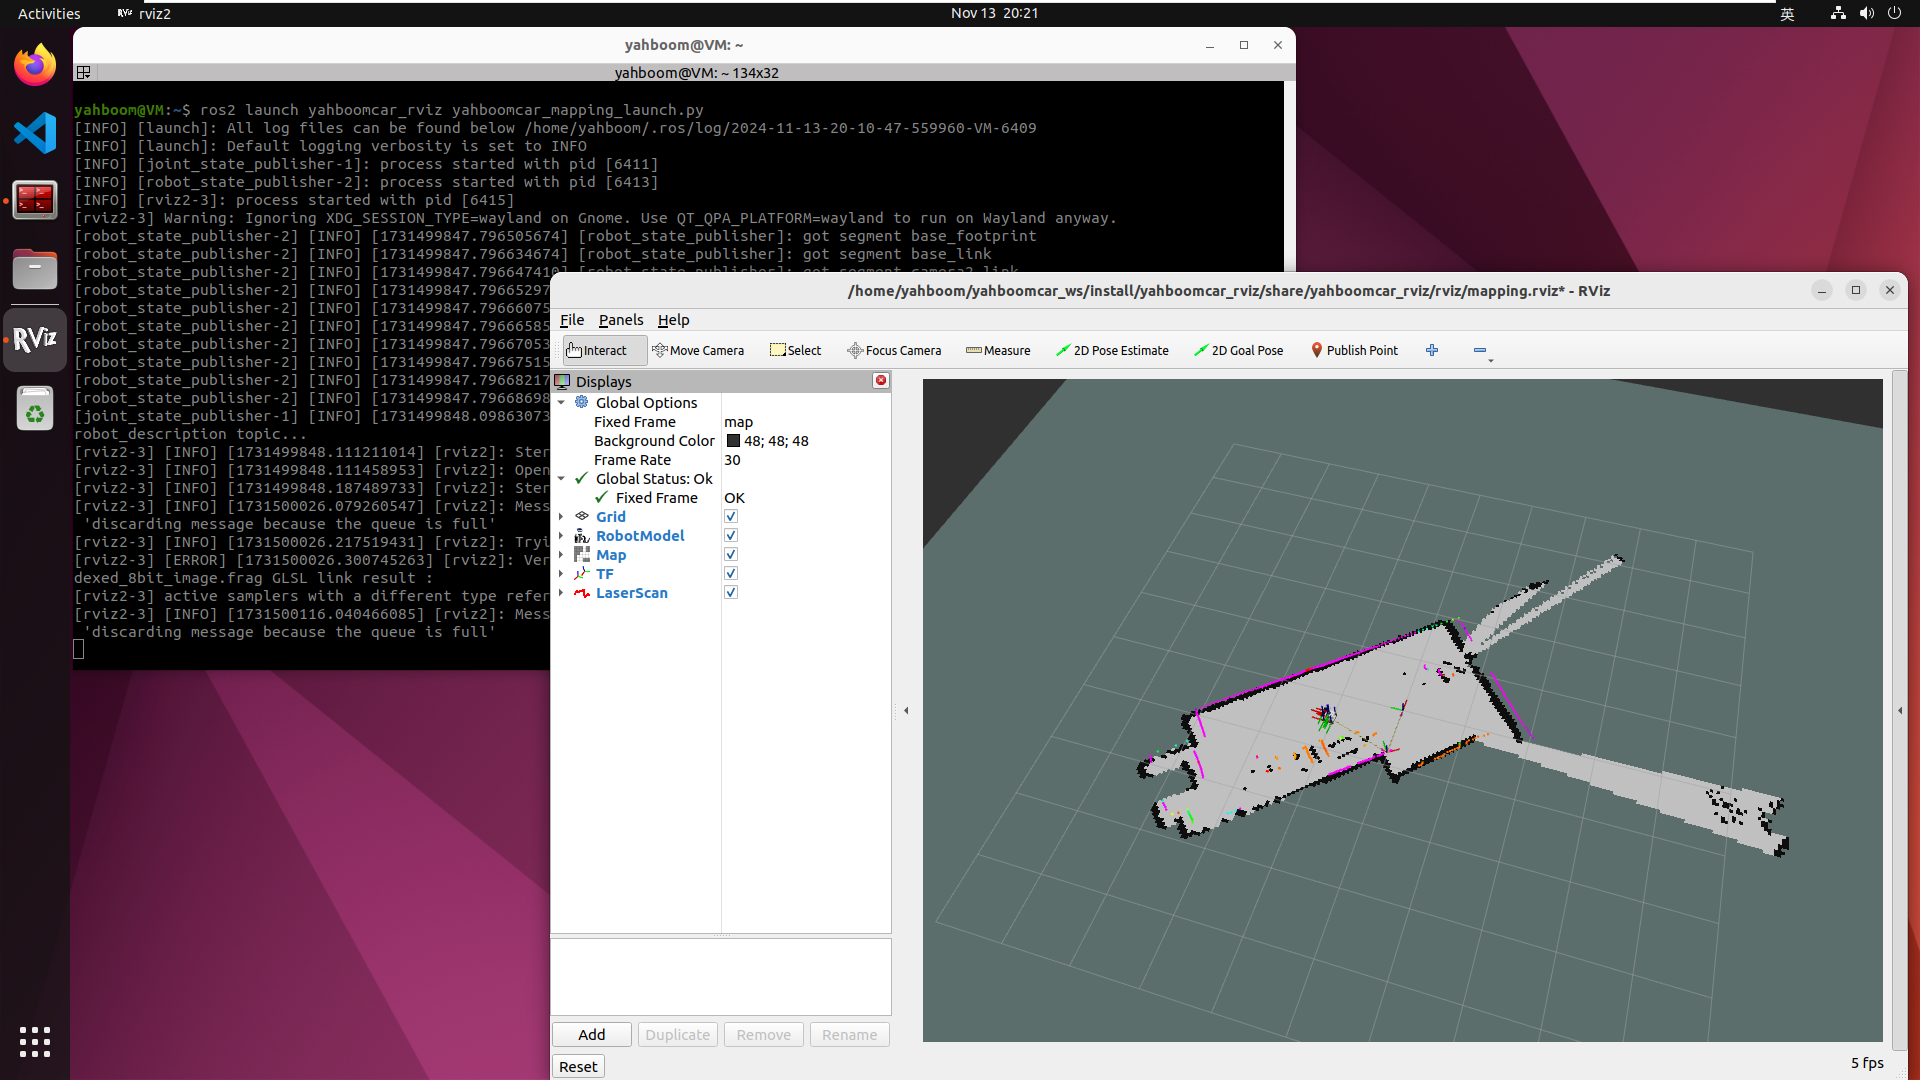
Task: Toggle the Map display checkbox
Action: 731,554
